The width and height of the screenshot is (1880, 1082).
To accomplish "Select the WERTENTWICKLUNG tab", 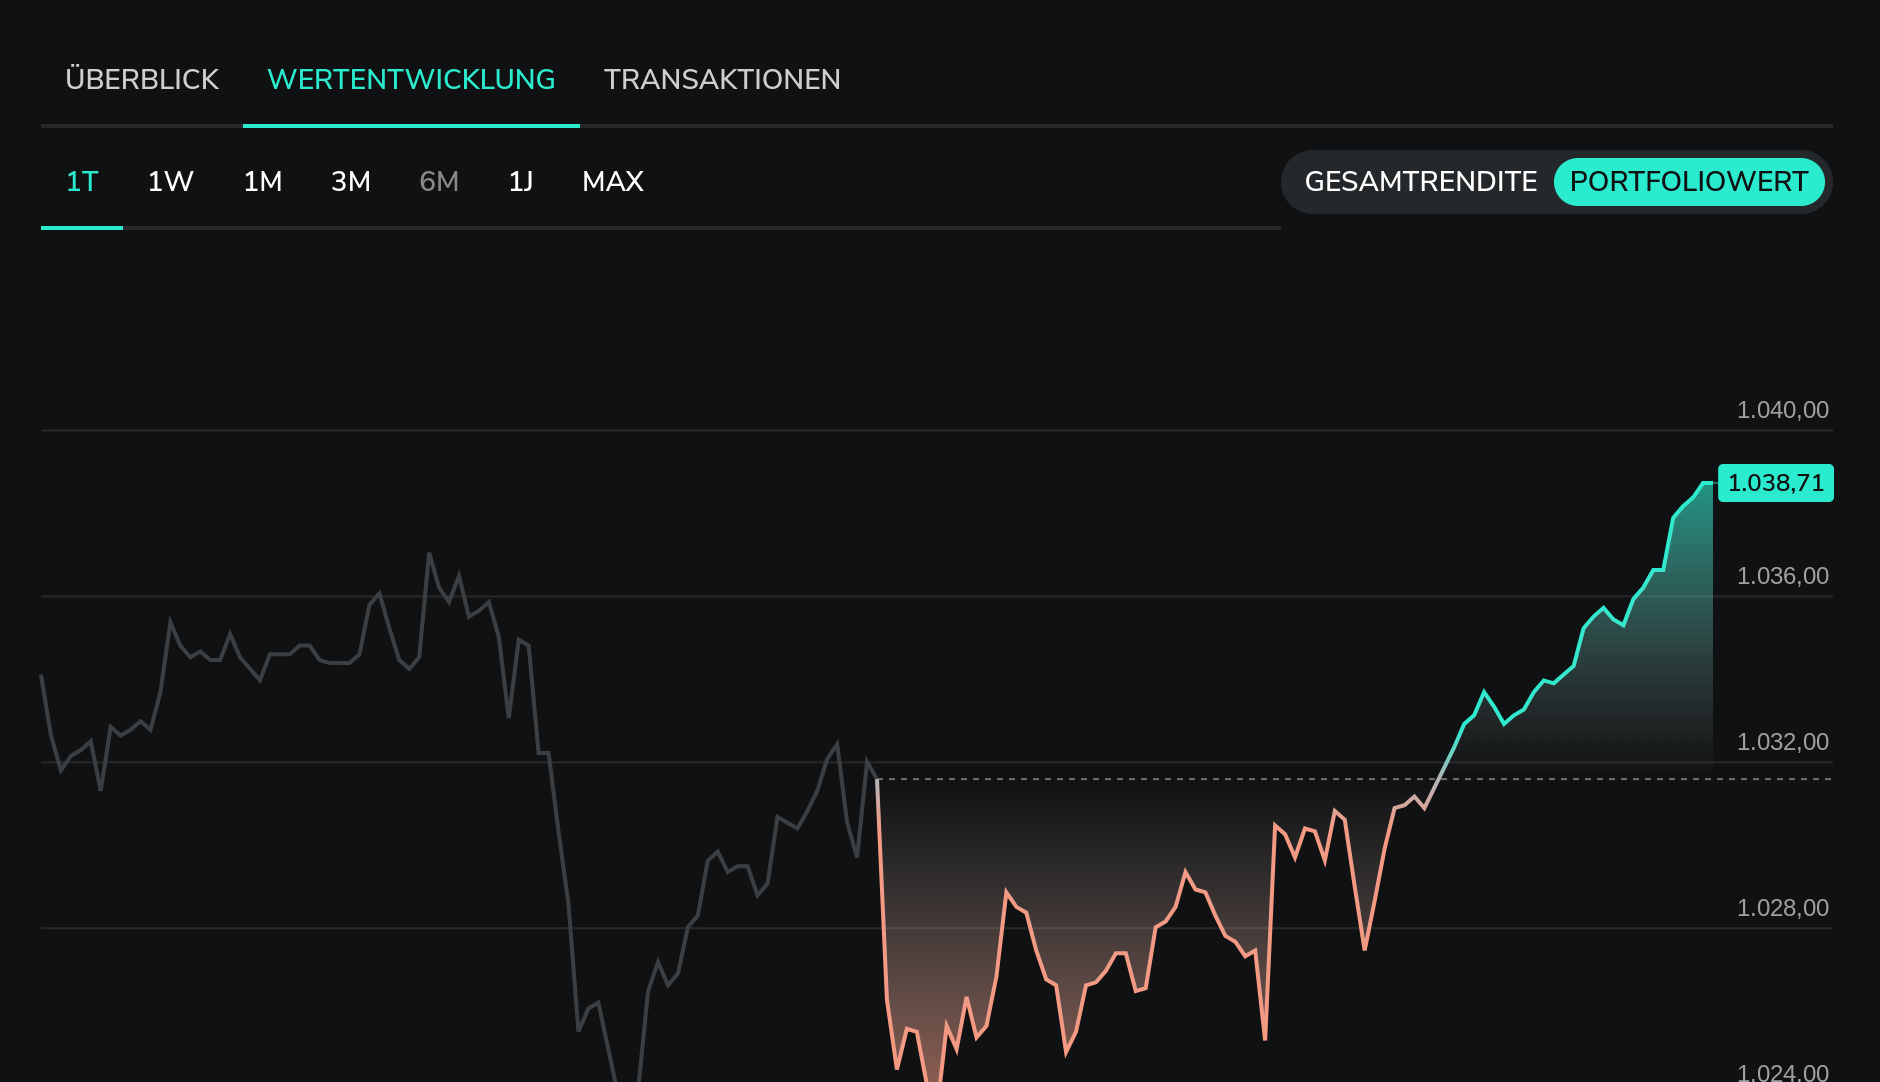I will click(411, 80).
